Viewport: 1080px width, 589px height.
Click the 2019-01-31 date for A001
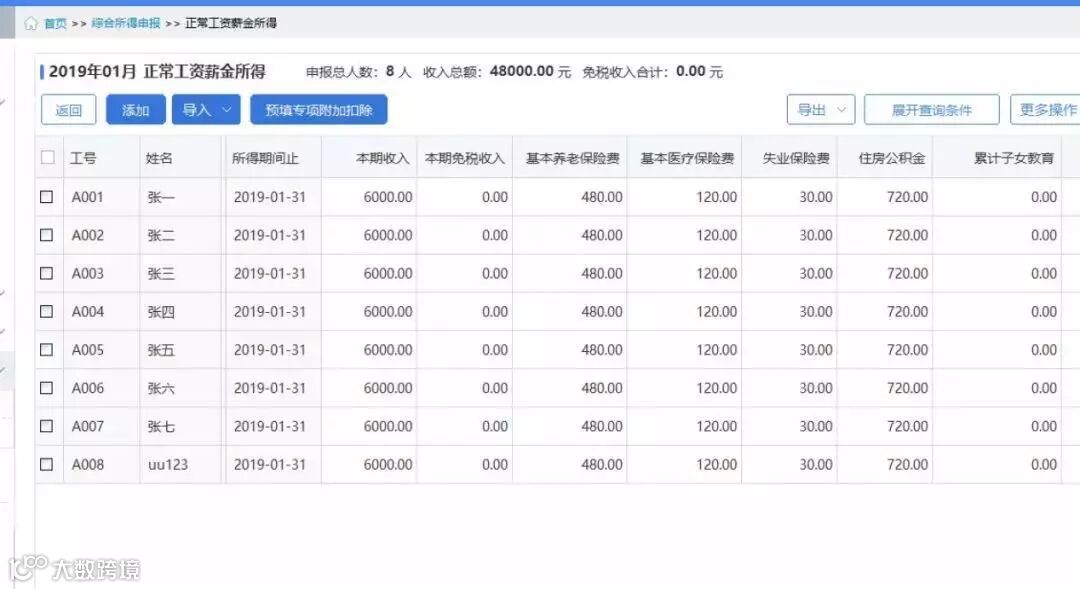click(269, 197)
